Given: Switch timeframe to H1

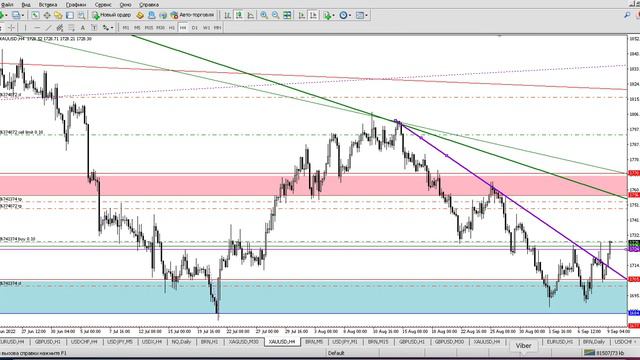Looking at the screenshot, I should point(171,28).
